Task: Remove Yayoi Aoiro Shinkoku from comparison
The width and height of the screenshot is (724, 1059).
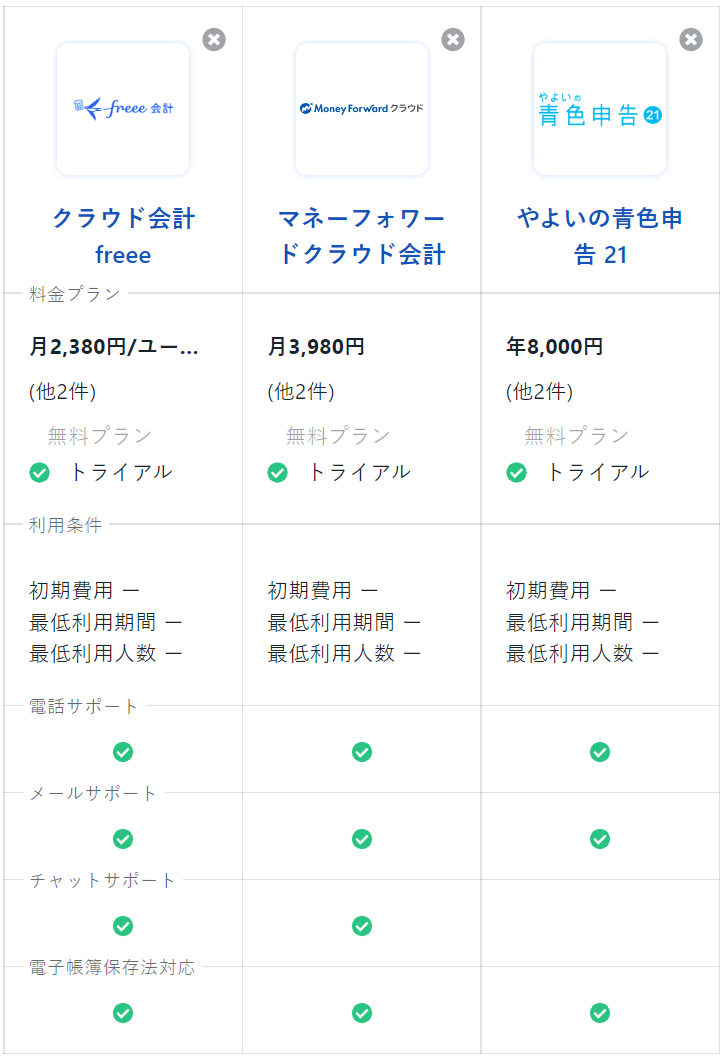Action: pos(691,39)
